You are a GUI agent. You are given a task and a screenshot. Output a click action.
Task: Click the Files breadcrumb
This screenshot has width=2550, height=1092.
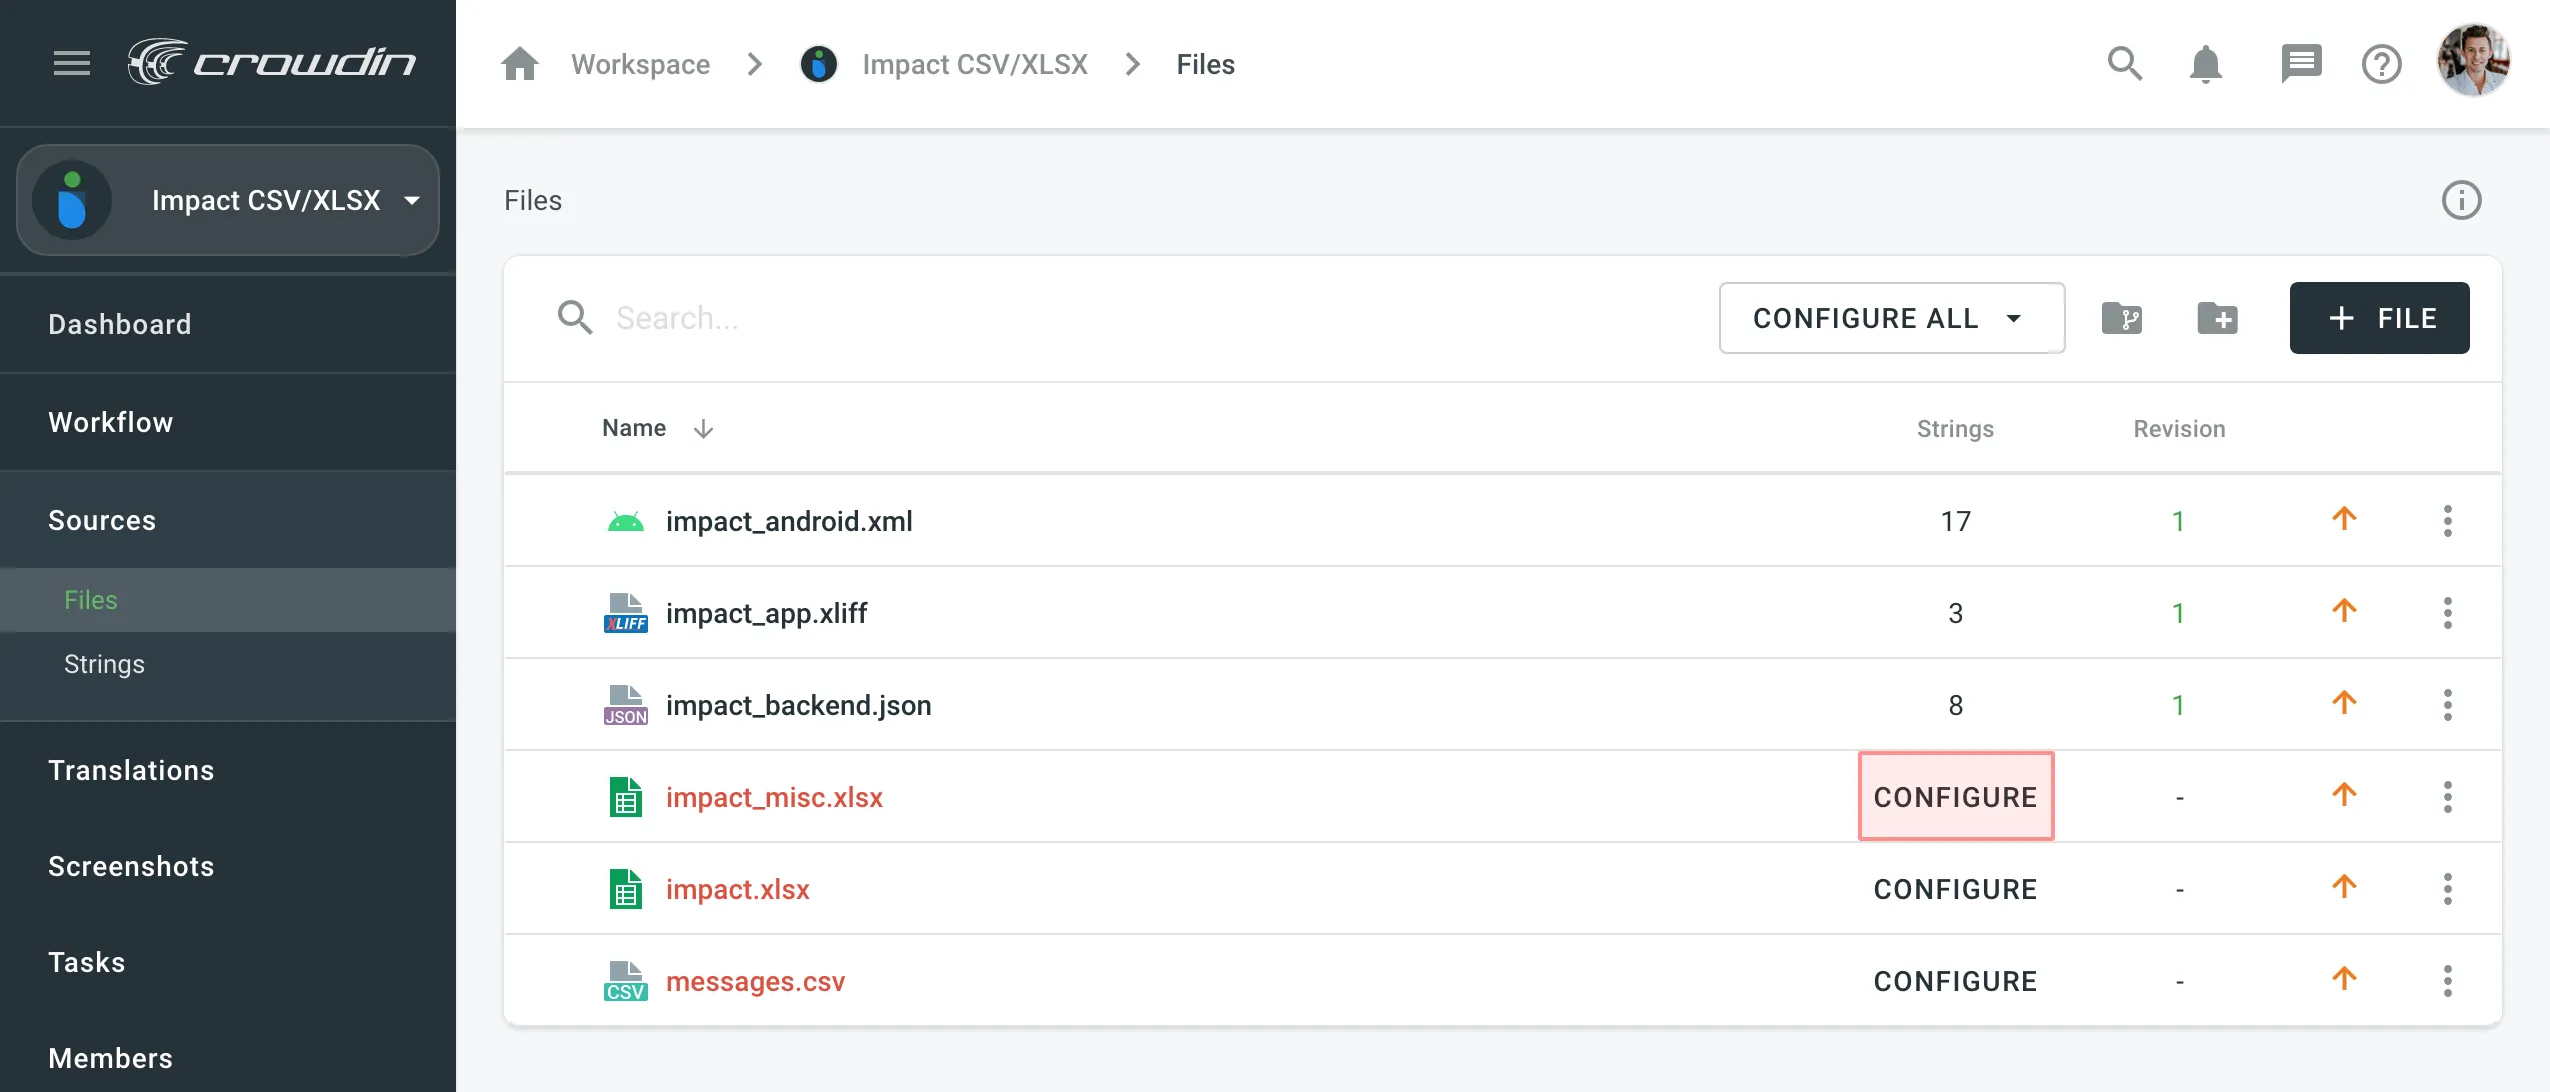click(x=1206, y=64)
